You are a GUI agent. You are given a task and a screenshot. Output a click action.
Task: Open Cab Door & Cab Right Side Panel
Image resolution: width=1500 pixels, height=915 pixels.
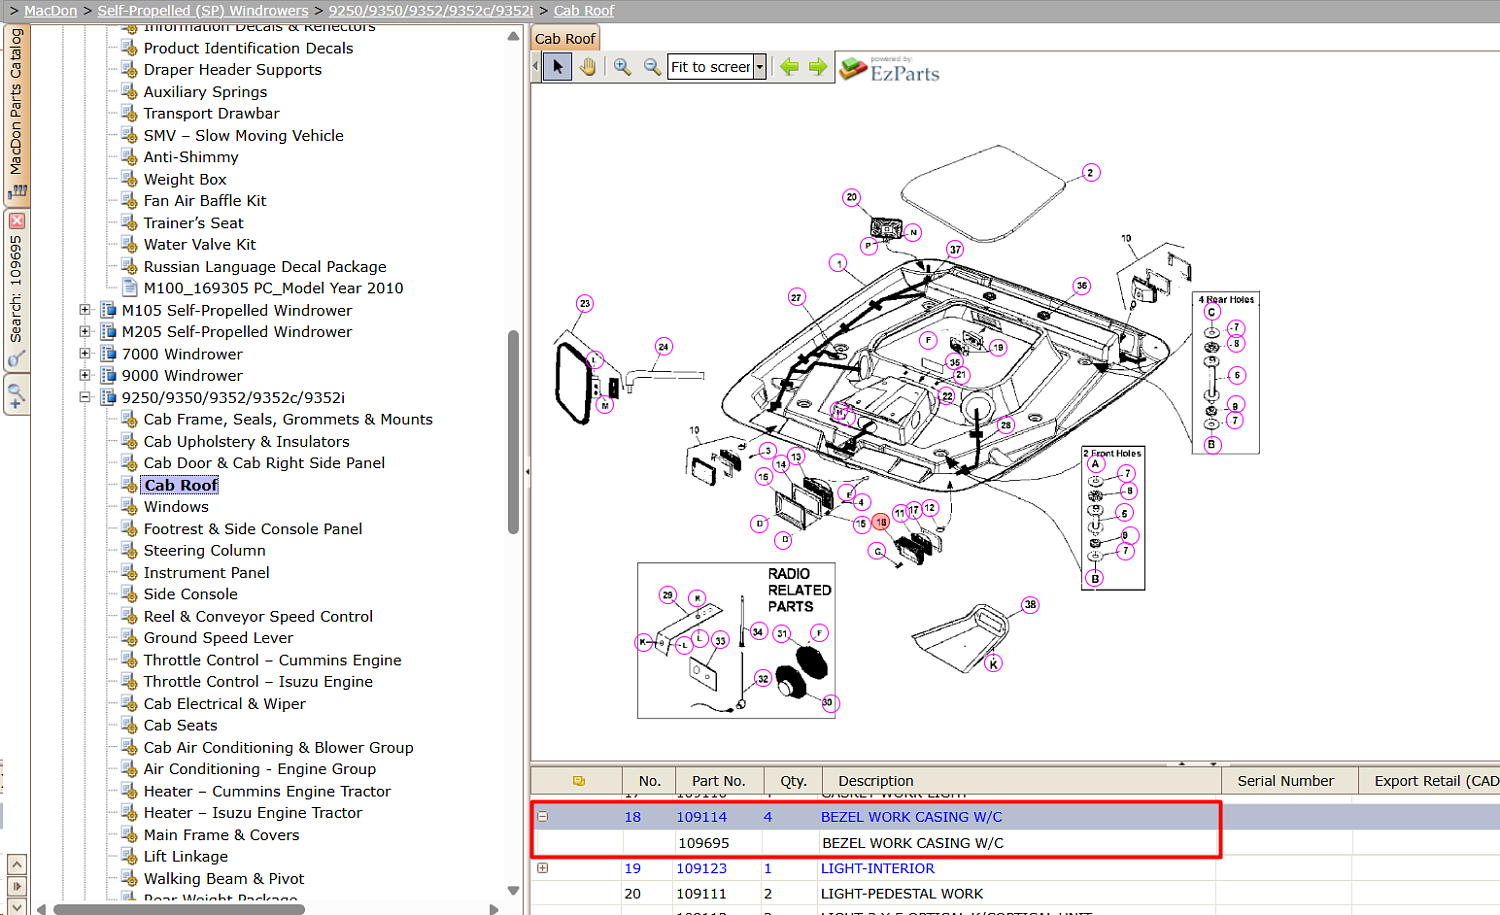click(x=264, y=463)
